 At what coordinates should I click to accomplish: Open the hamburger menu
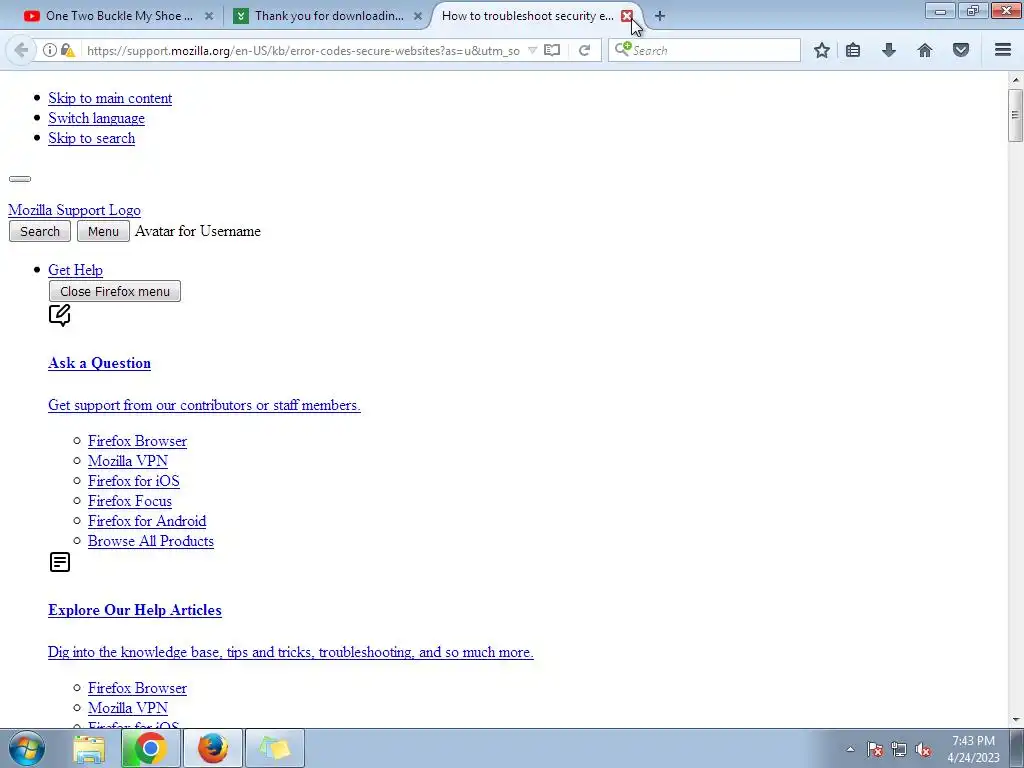point(1003,50)
